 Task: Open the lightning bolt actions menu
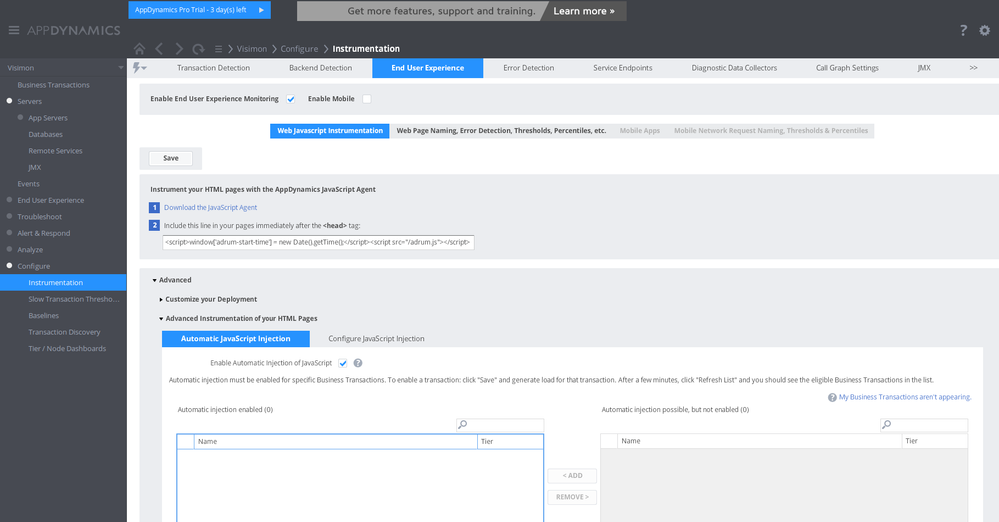coord(139,68)
